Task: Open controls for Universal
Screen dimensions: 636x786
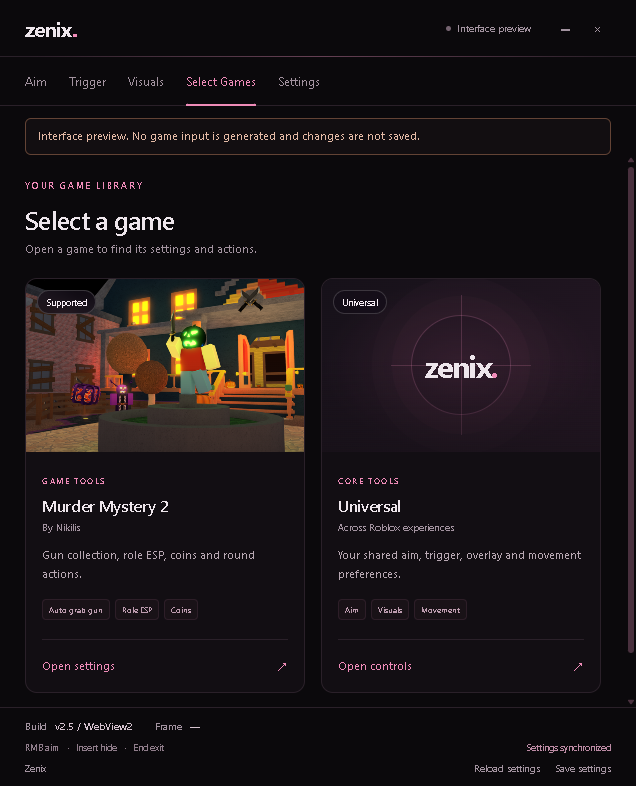Action: 375,666
